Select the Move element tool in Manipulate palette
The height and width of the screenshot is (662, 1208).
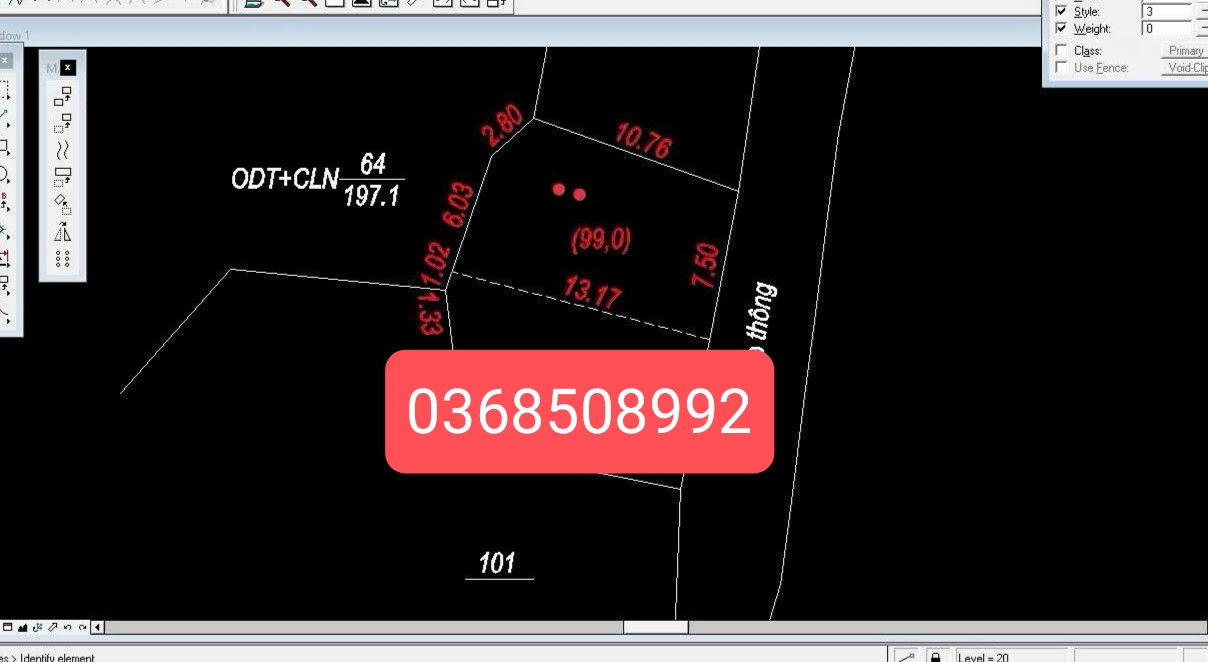(62, 123)
